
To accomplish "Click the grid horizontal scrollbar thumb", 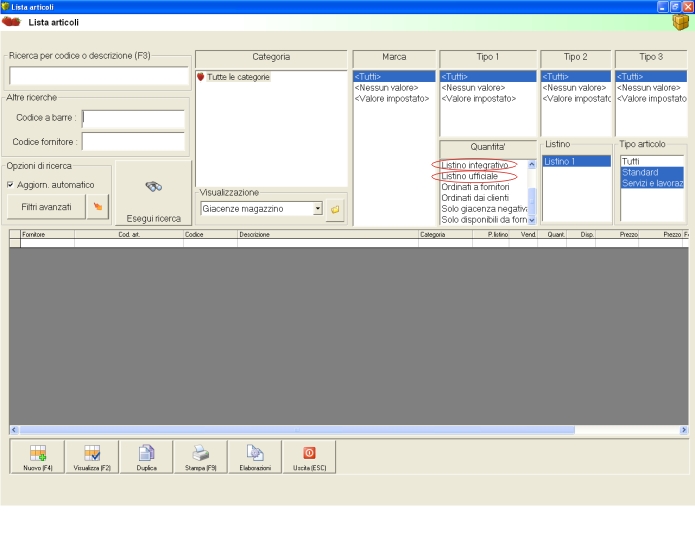I will pyautogui.click(x=297, y=430).
